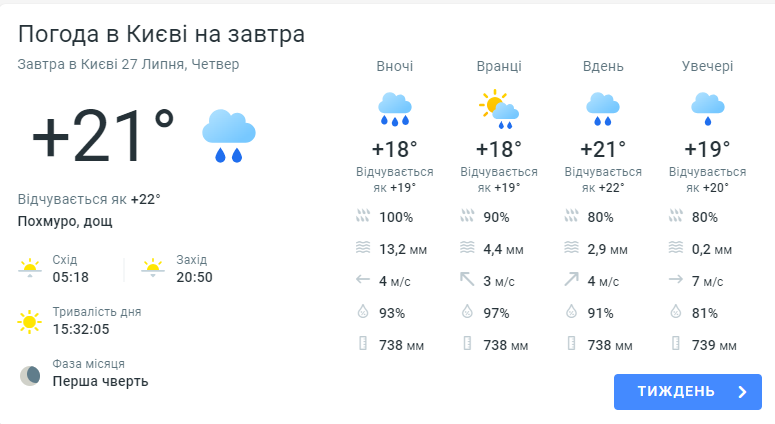Click the sunrise icon next to Схід
The width and height of the screenshot is (775, 424).
(31, 268)
